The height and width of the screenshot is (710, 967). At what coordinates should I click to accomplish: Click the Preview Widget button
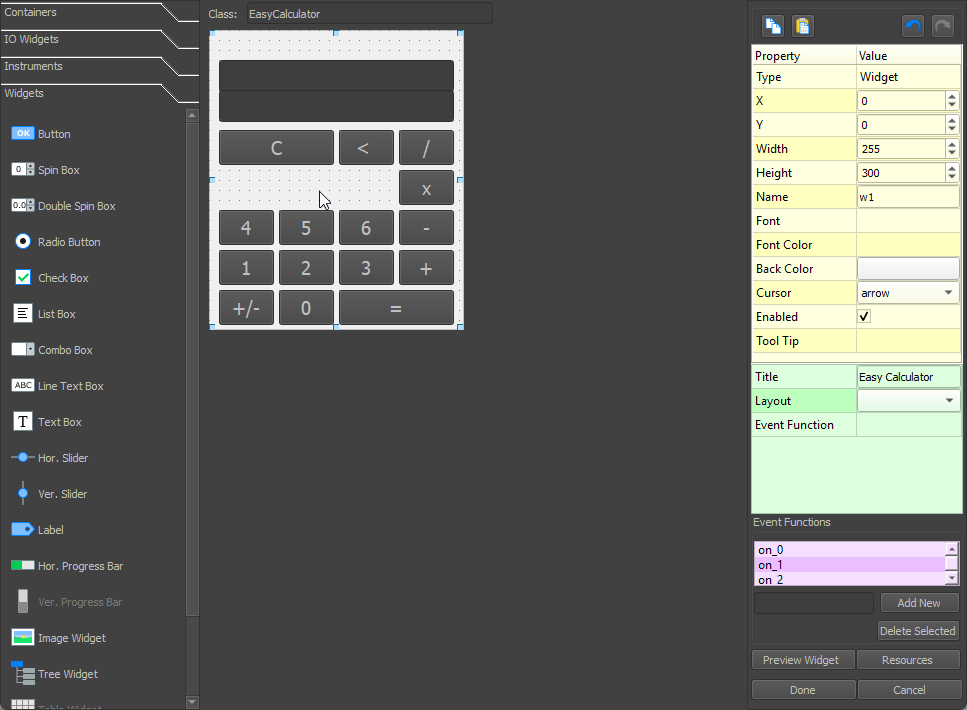[x=803, y=659]
